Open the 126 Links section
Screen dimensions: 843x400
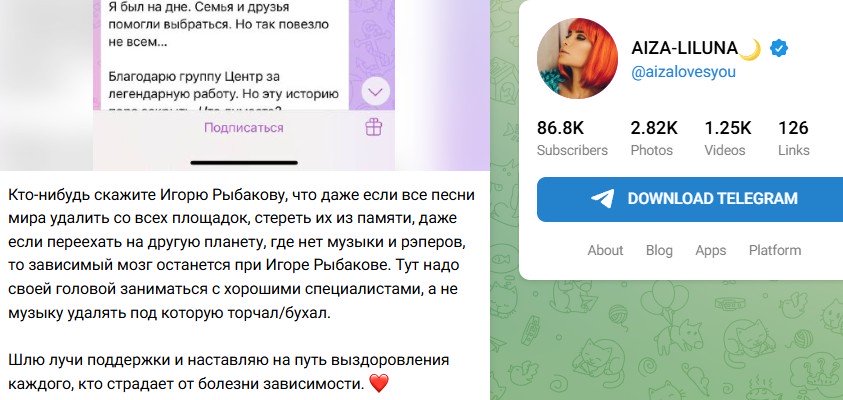click(x=794, y=138)
